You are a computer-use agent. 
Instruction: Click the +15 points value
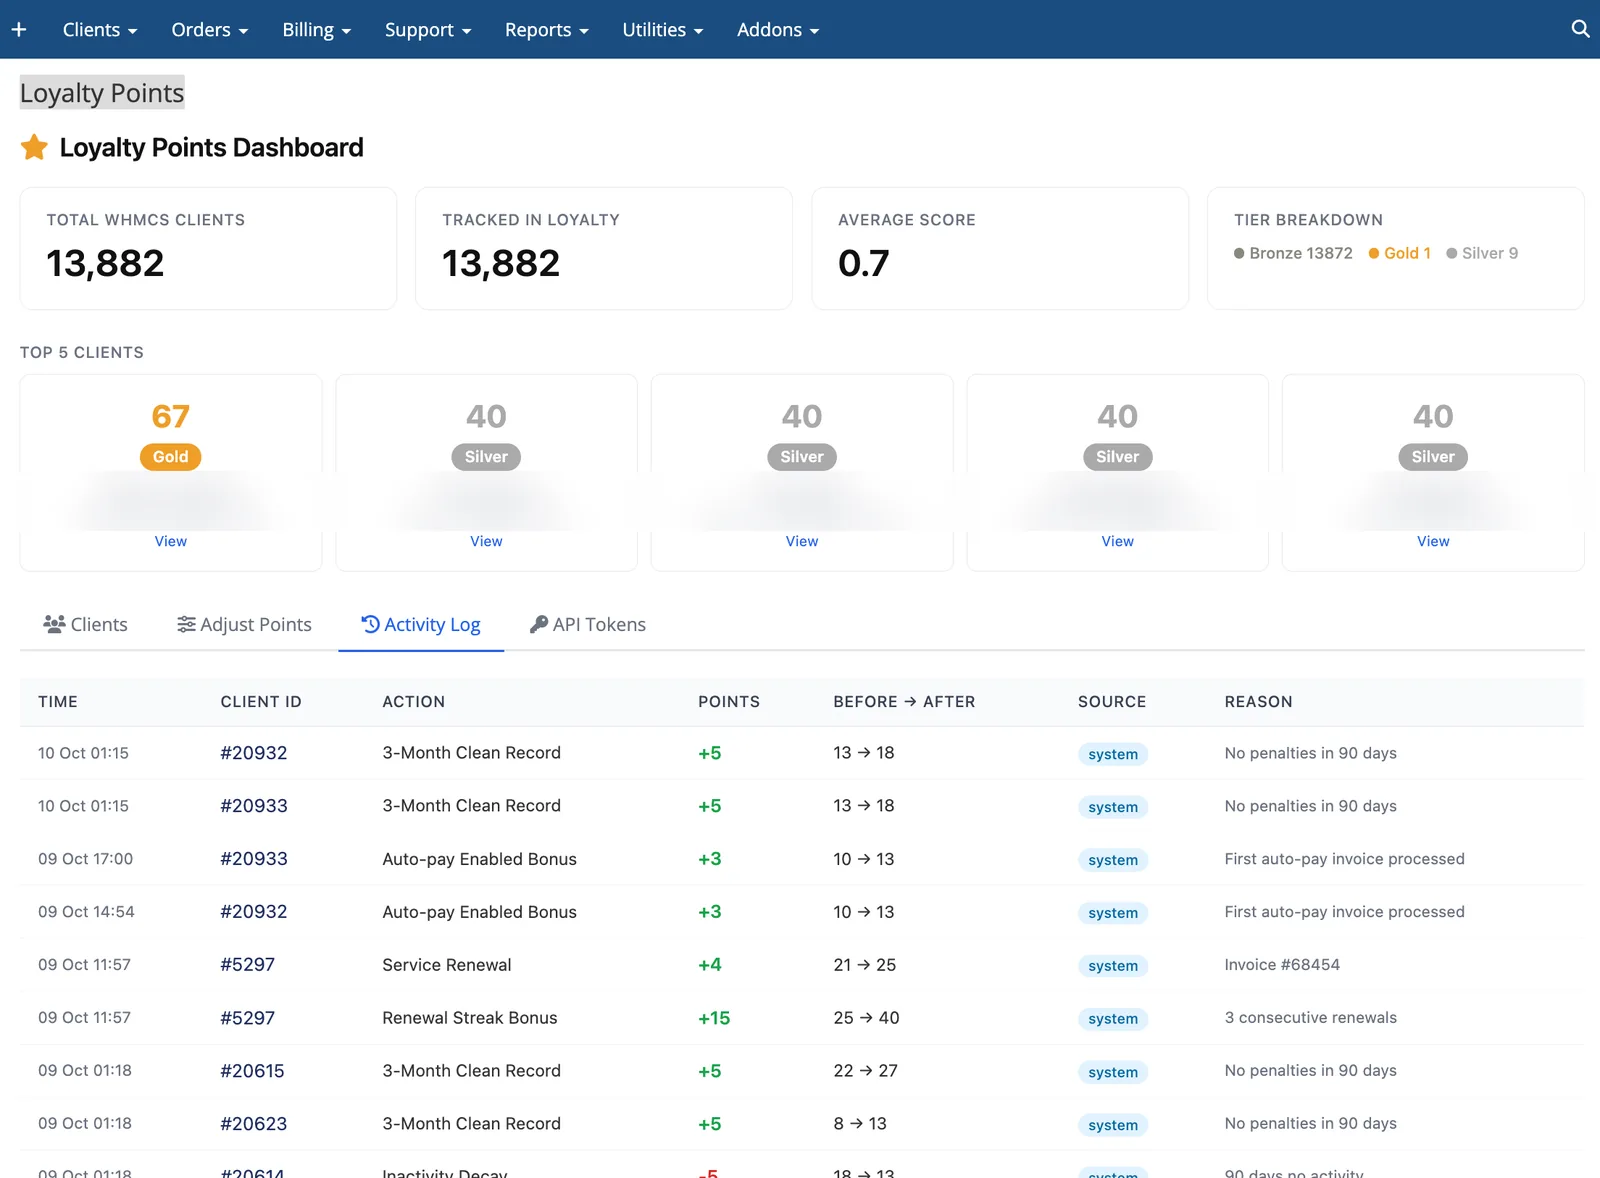(714, 1018)
